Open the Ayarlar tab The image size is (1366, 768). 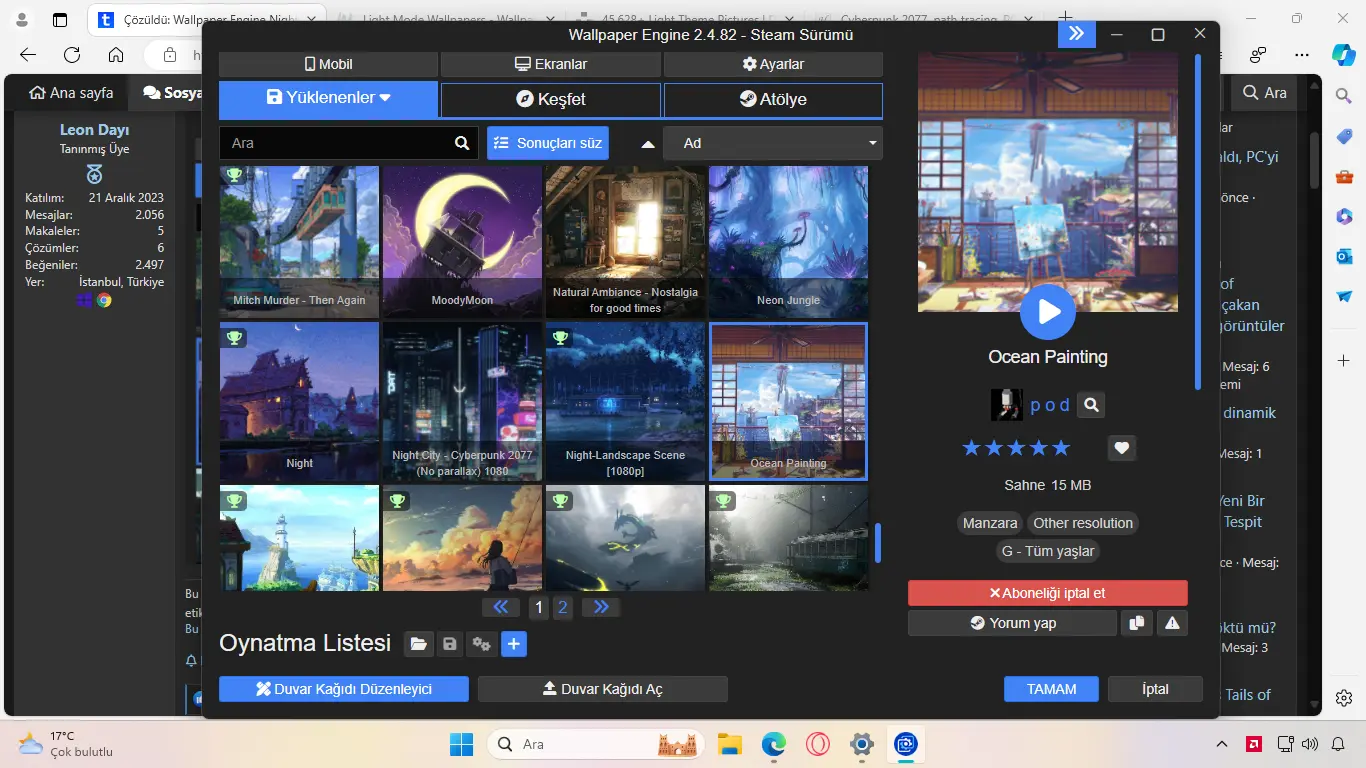click(773, 64)
